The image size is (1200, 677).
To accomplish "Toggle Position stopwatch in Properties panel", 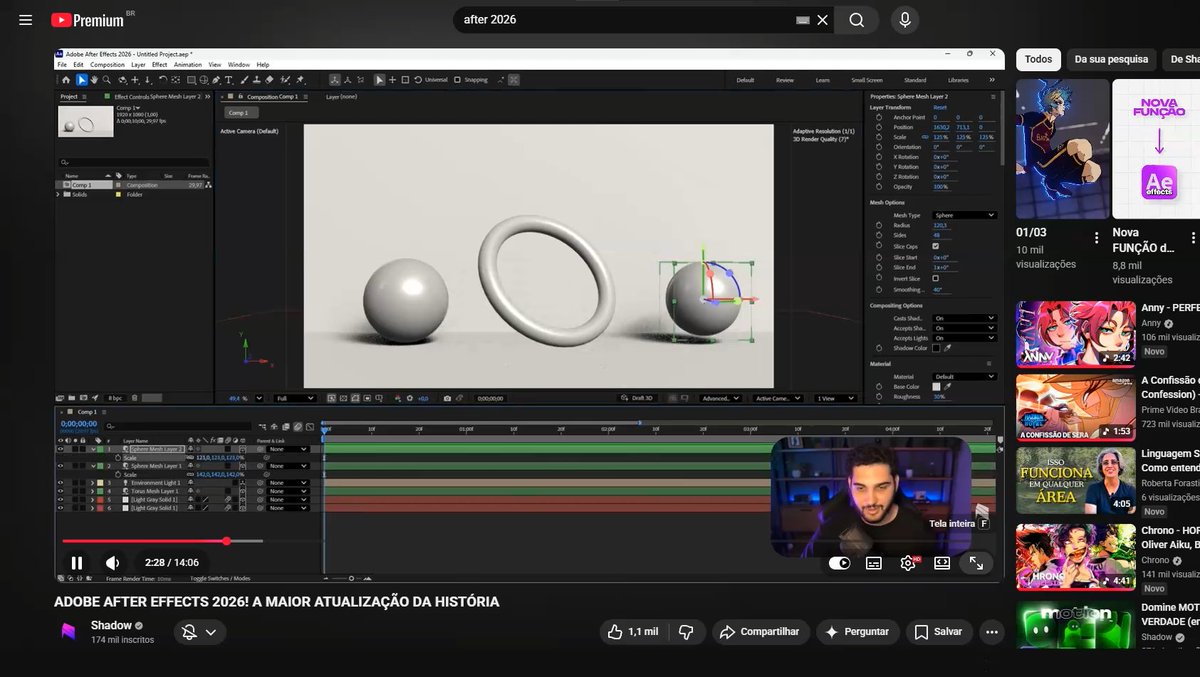I will (878, 127).
